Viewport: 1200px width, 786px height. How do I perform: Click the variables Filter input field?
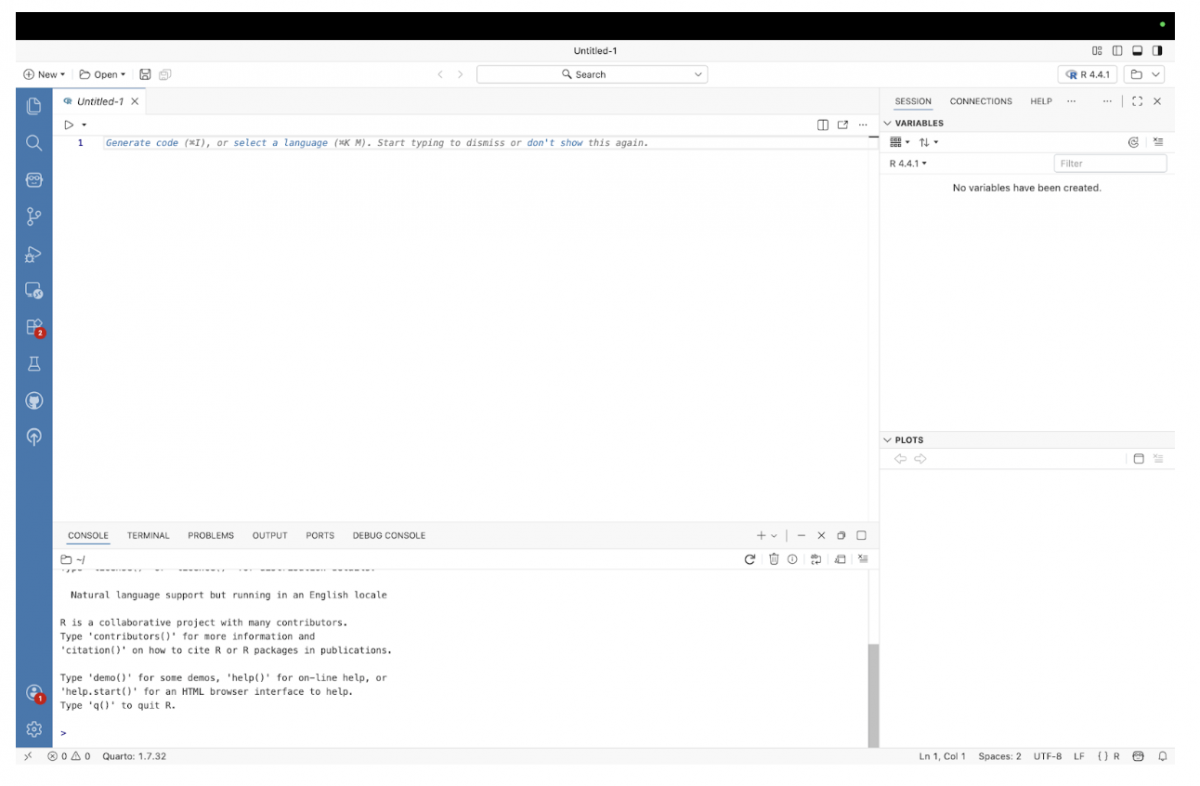1110,163
